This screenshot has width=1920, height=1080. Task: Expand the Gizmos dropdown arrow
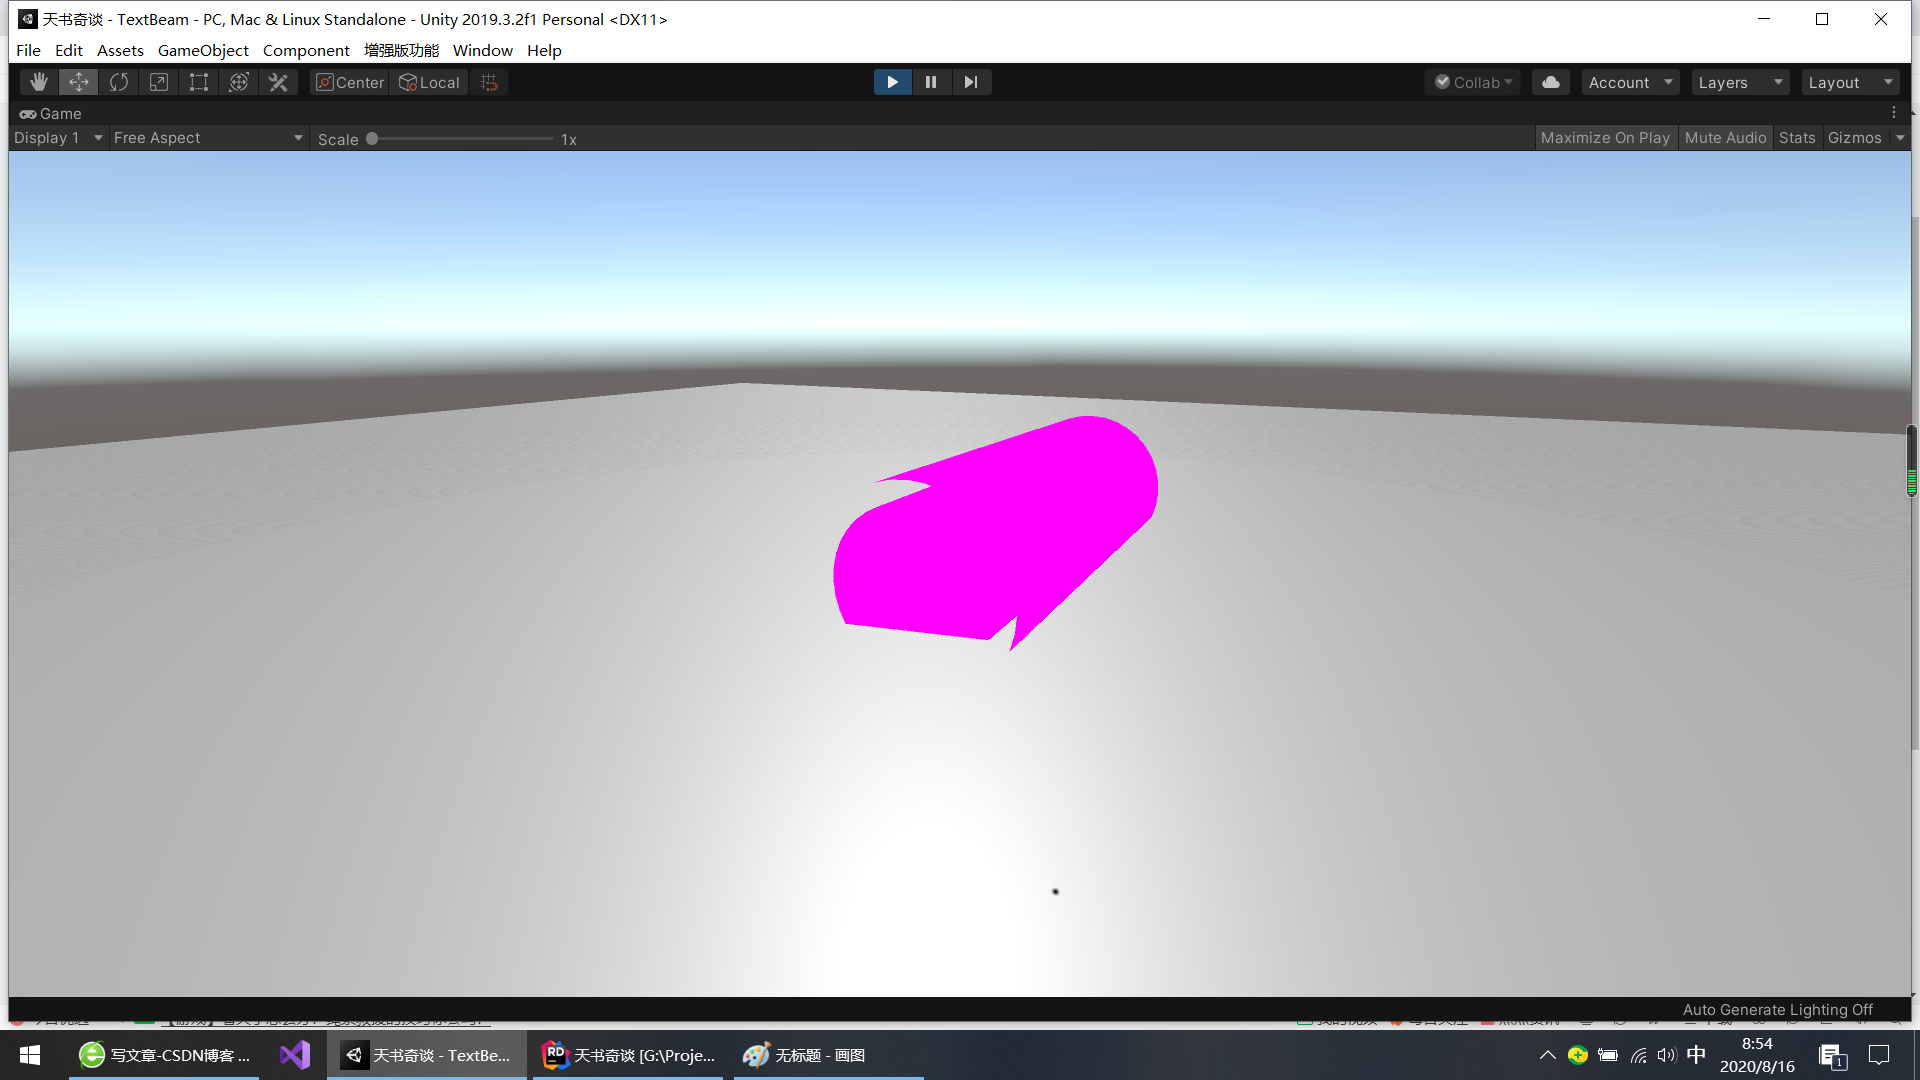click(1900, 138)
